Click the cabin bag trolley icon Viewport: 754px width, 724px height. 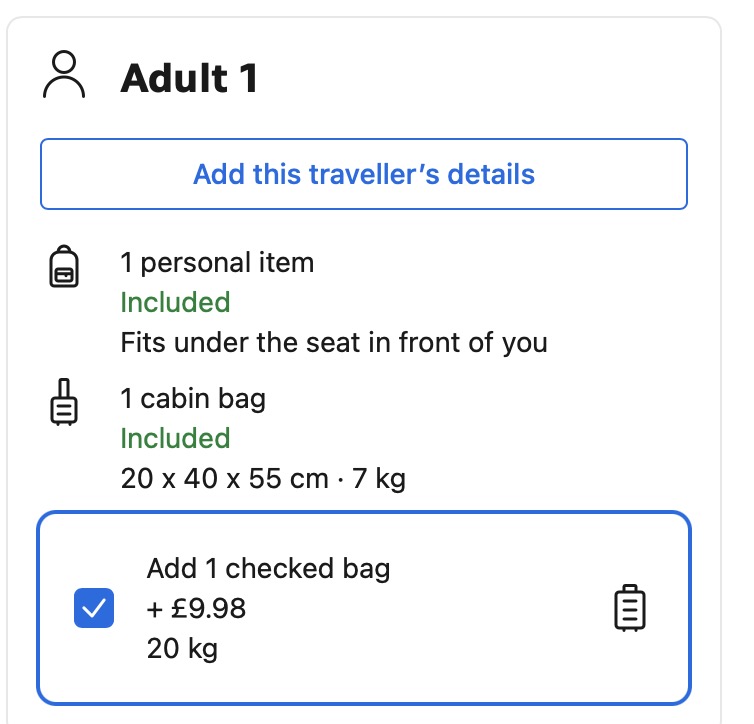coord(64,402)
